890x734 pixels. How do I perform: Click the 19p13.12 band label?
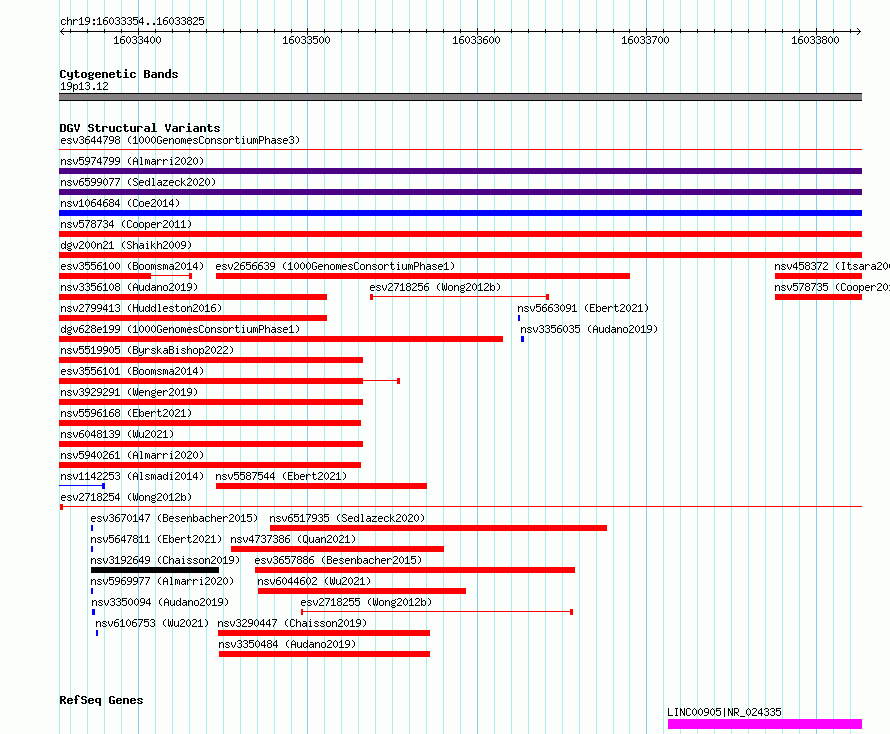click(x=84, y=86)
